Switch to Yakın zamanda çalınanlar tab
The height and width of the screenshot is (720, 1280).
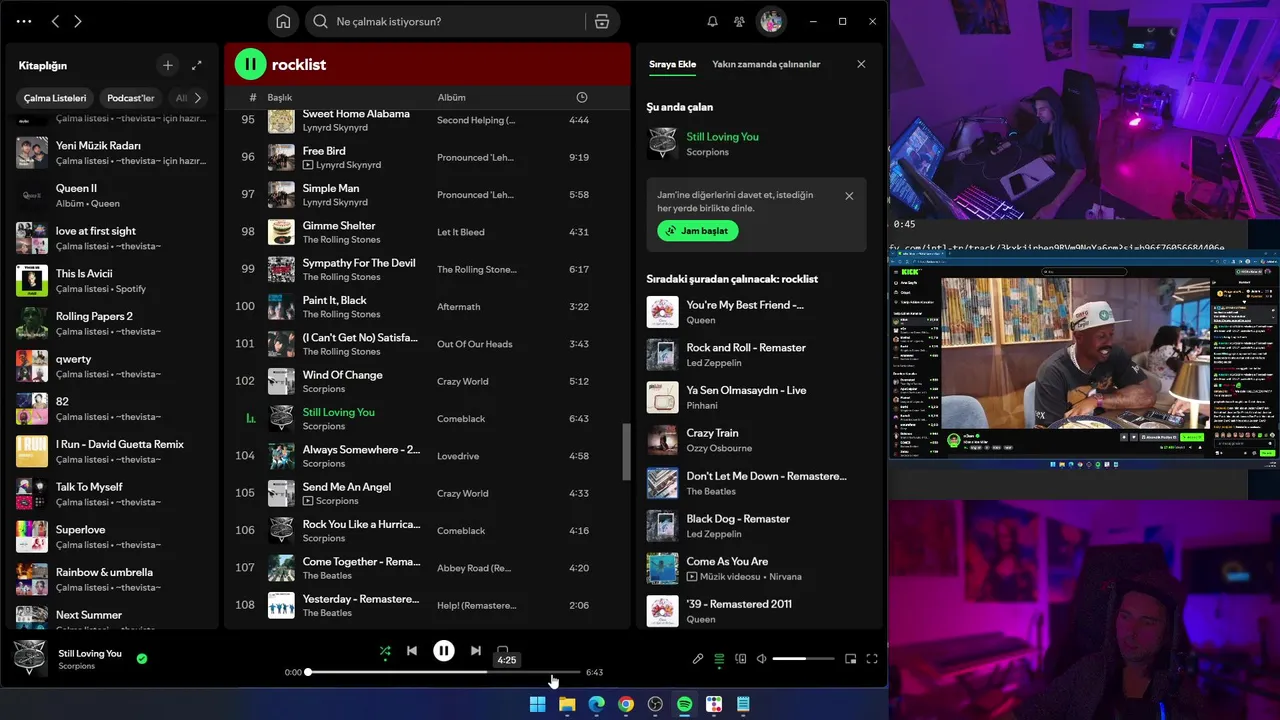[x=766, y=64]
